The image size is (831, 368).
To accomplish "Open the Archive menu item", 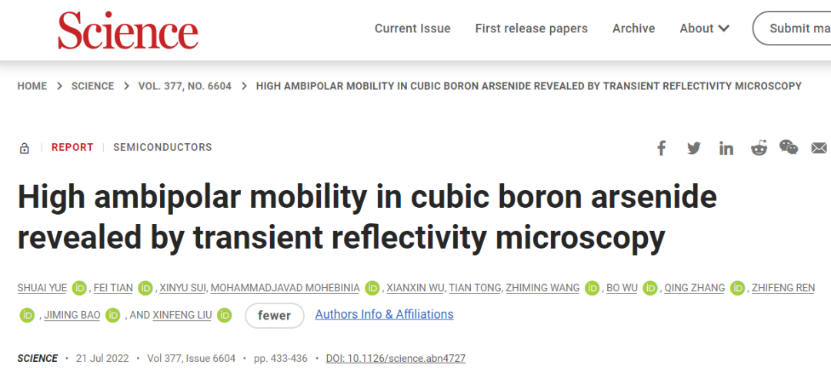I will [x=633, y=28].
